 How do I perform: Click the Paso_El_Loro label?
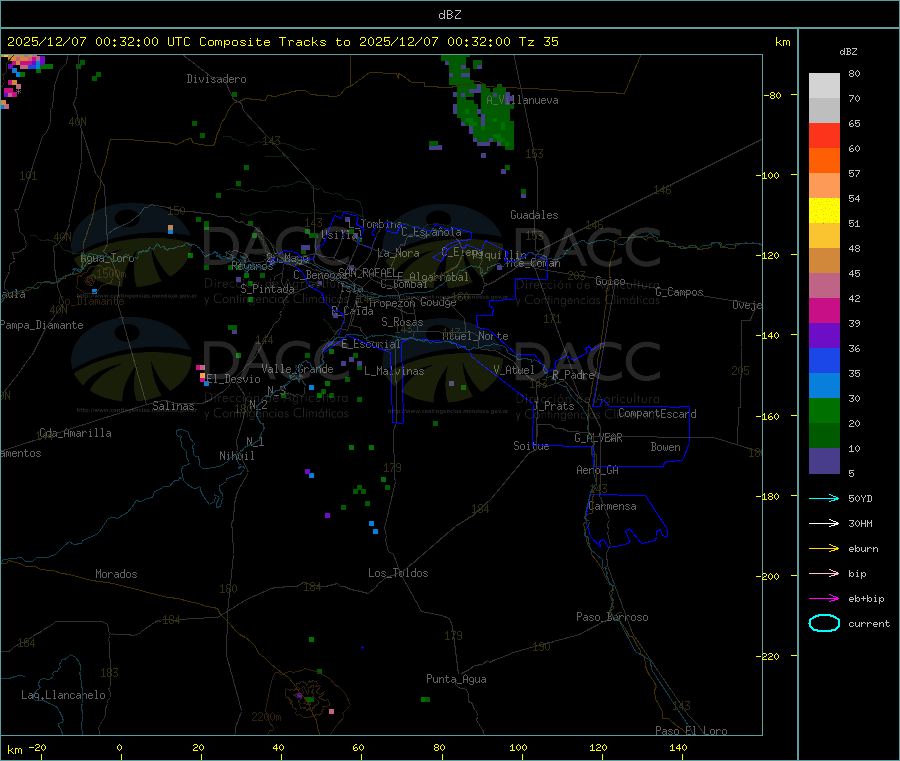(691, 731)
